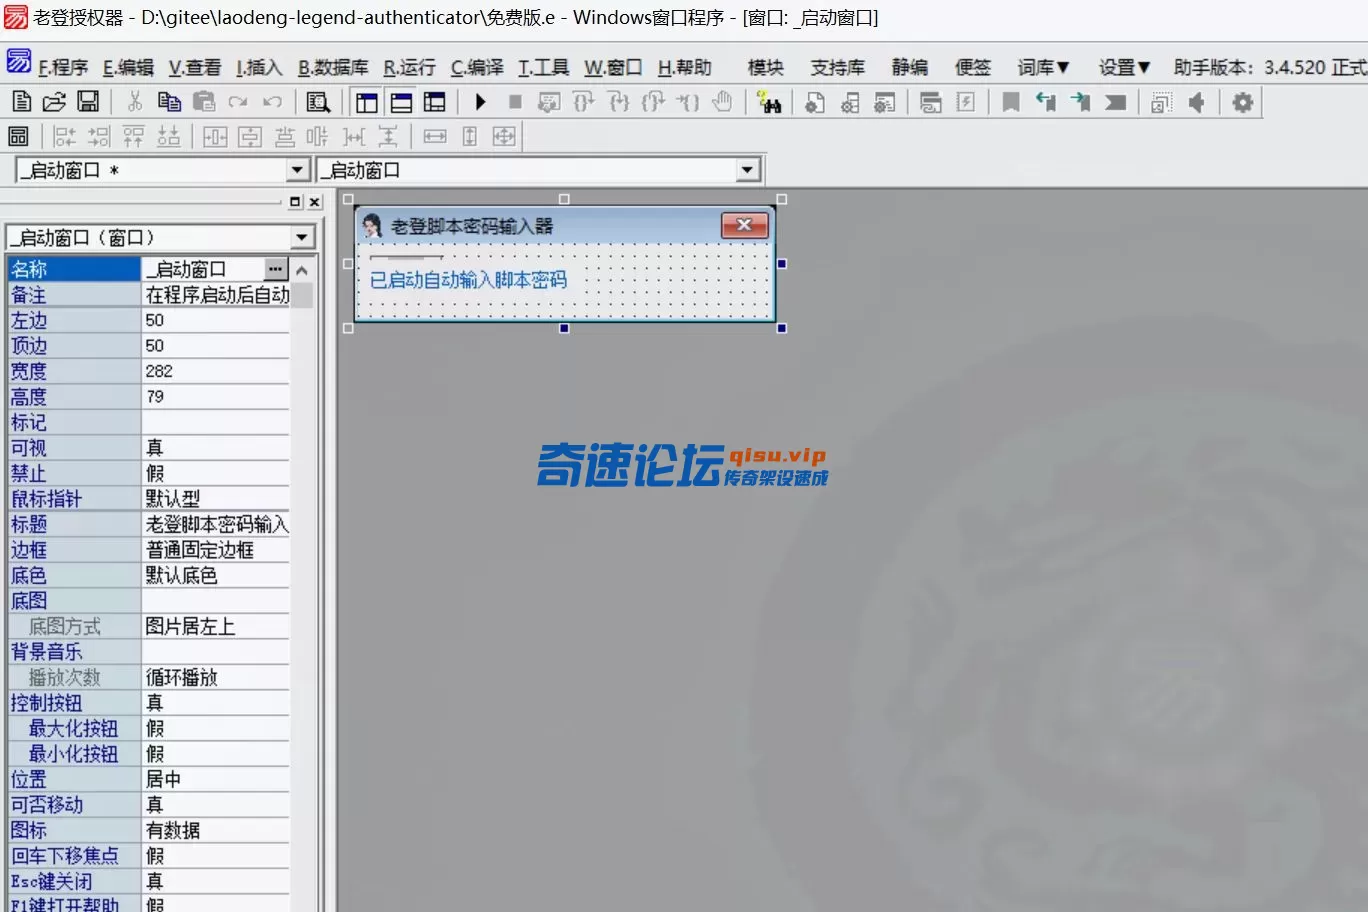
Task: Select the 标题 property row
Action: tap(148, 524)
